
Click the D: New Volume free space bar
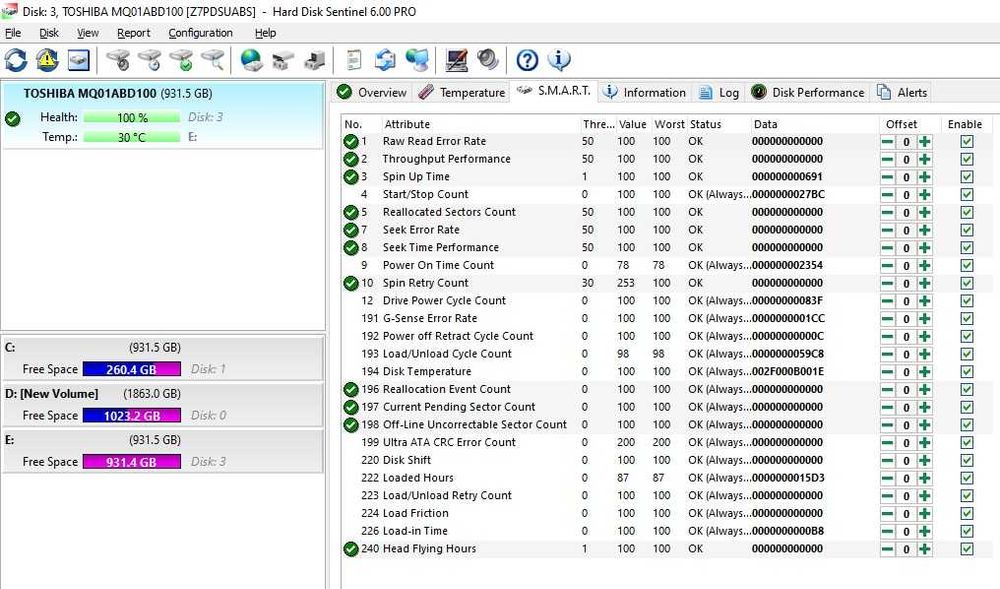pyautogui.click(x=131, y=416)
